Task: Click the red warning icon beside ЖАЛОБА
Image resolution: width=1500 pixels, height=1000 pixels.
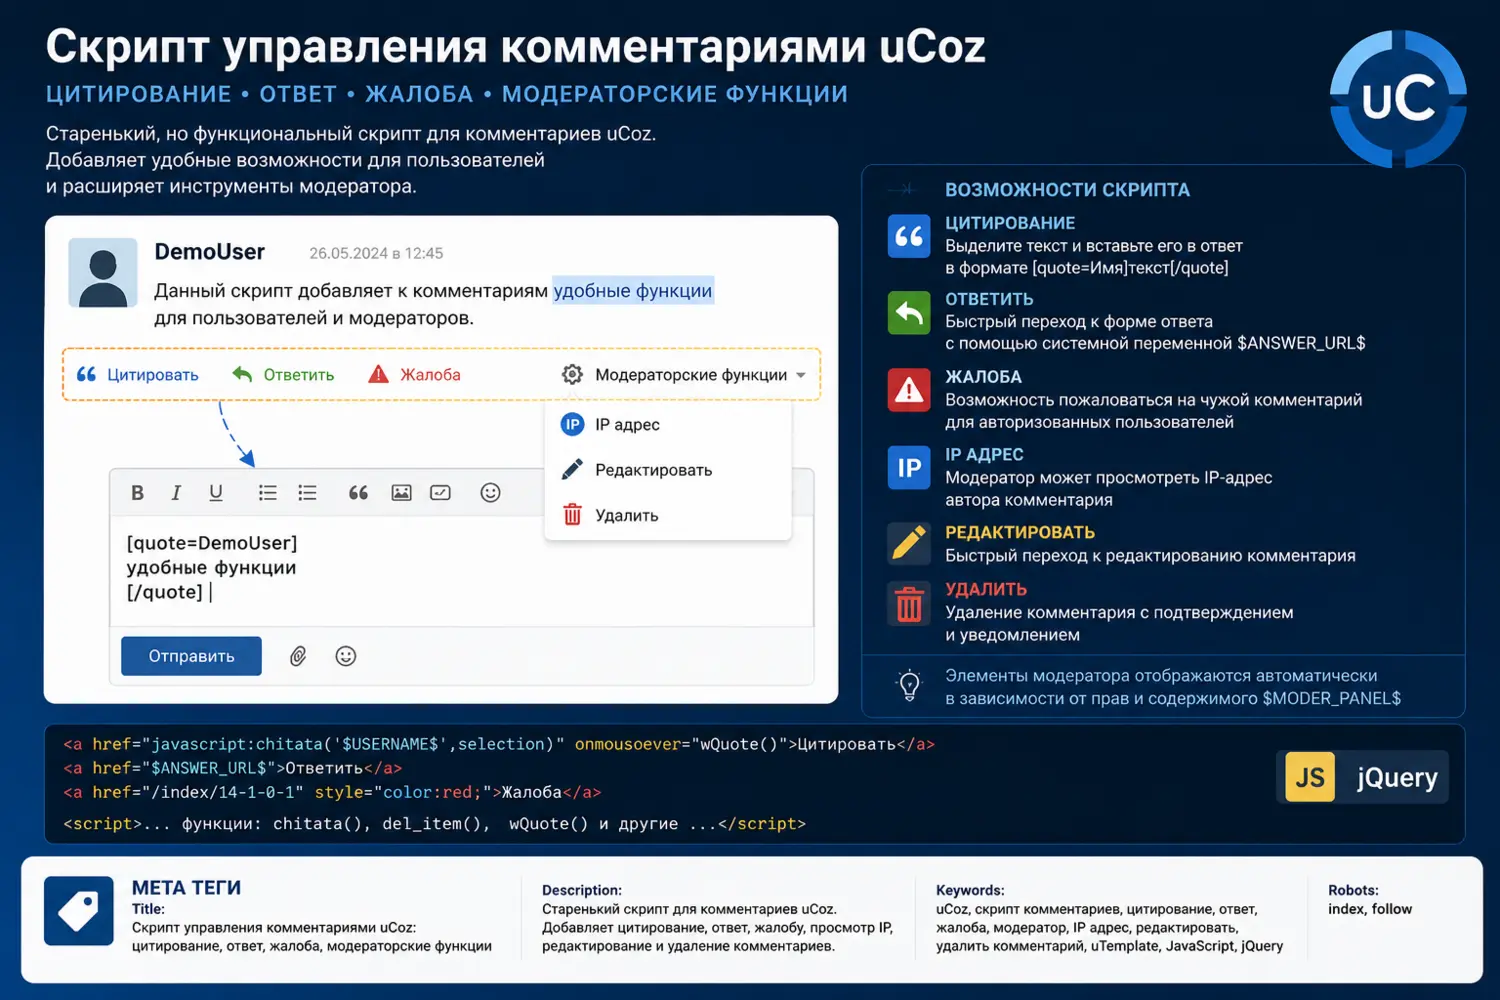Action: point(909,390)
